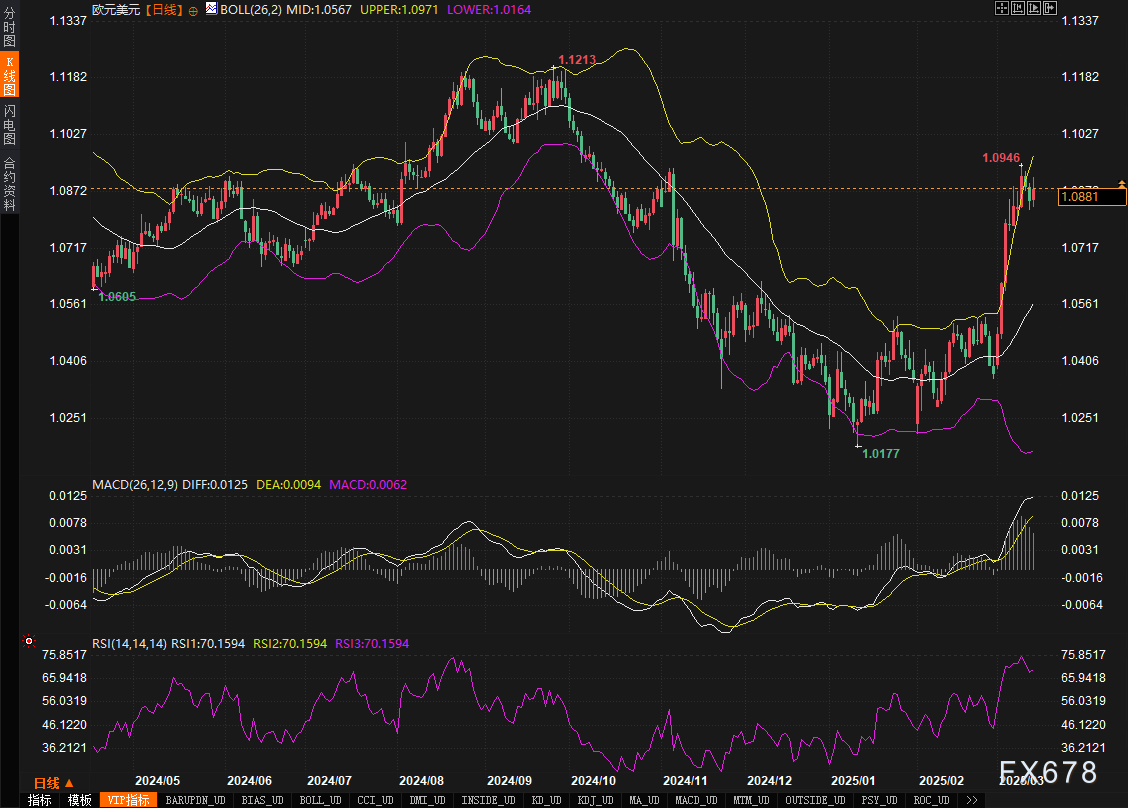
Task: Click the 1.0881 current price label
Action: pyautogui.click(x=1080, y=197)
